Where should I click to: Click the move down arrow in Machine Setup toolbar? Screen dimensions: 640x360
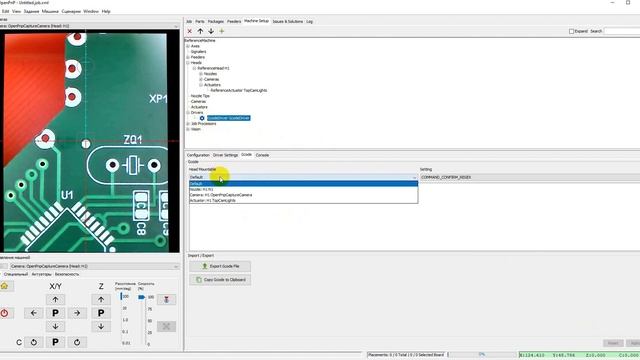tap(211, 31)
